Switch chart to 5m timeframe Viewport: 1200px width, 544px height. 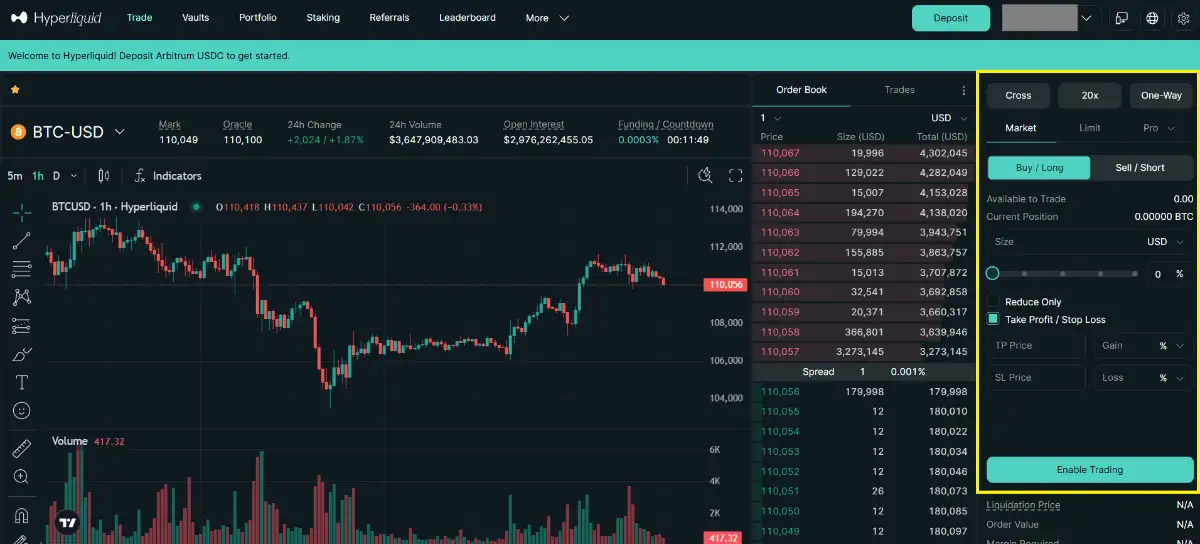click(14, 176)
